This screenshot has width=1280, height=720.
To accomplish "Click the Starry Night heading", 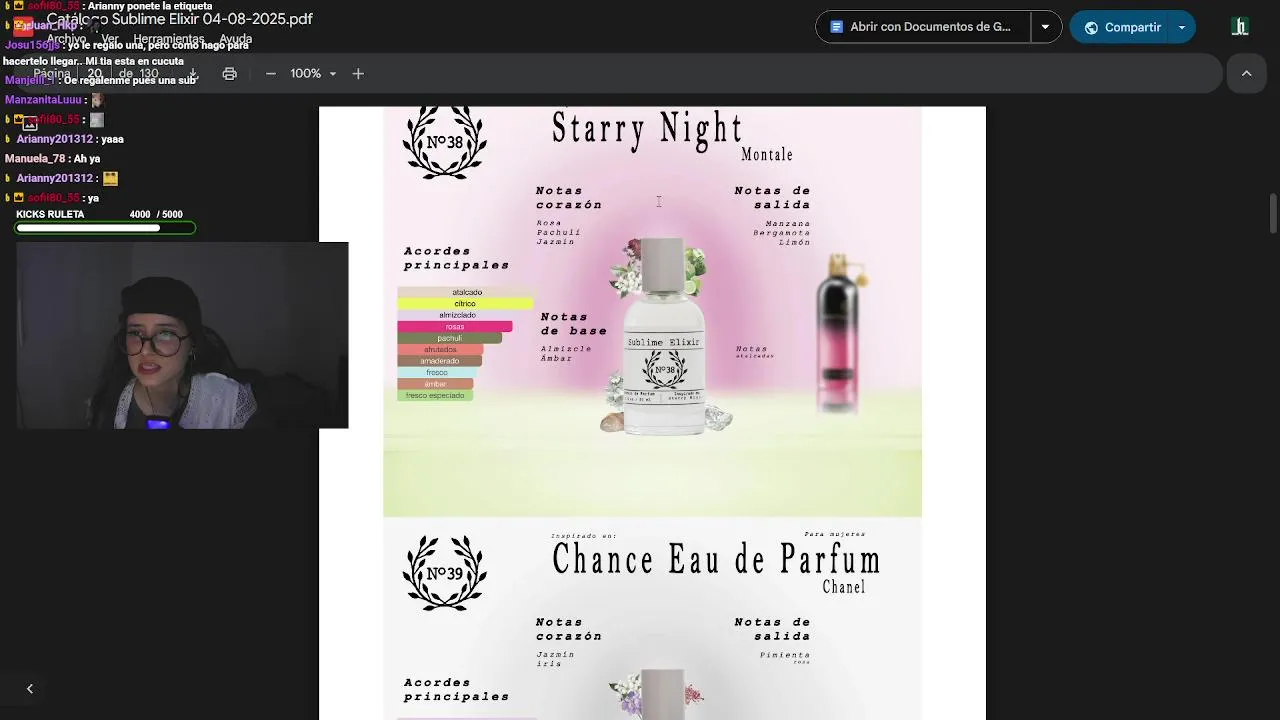I will [647, 129].
